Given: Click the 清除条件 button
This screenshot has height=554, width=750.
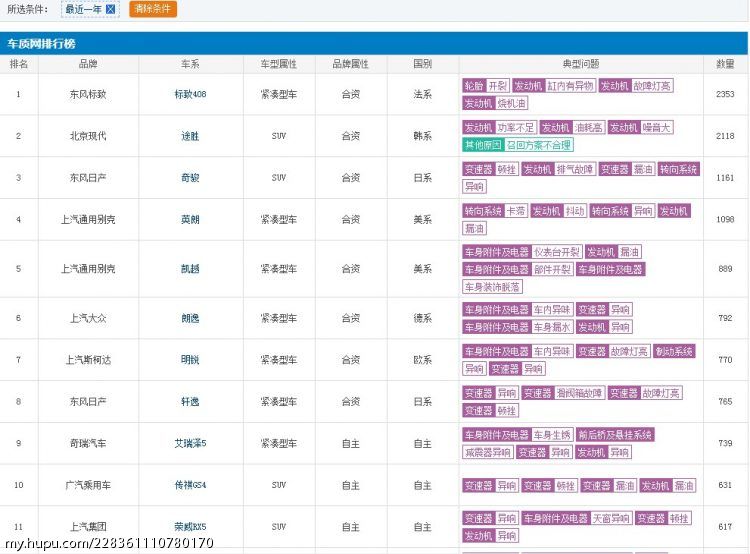Looking at the screenshot, I should 153,9.
